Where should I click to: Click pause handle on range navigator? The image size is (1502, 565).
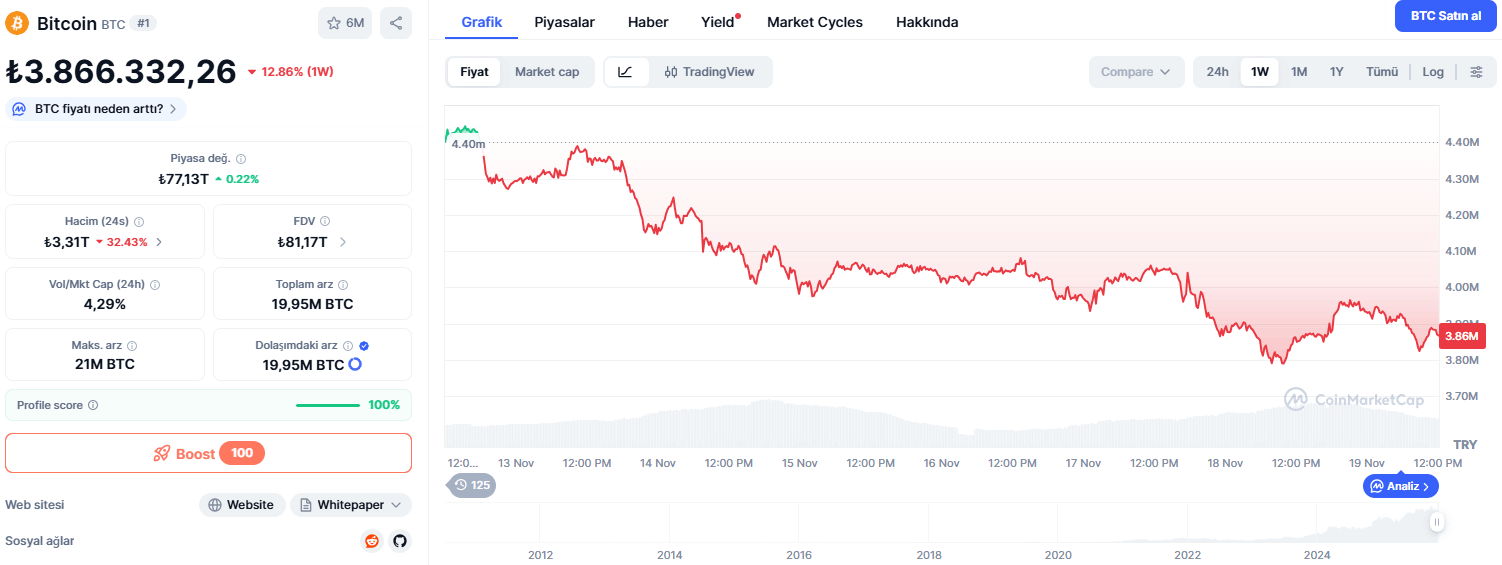coord(1437,521)
